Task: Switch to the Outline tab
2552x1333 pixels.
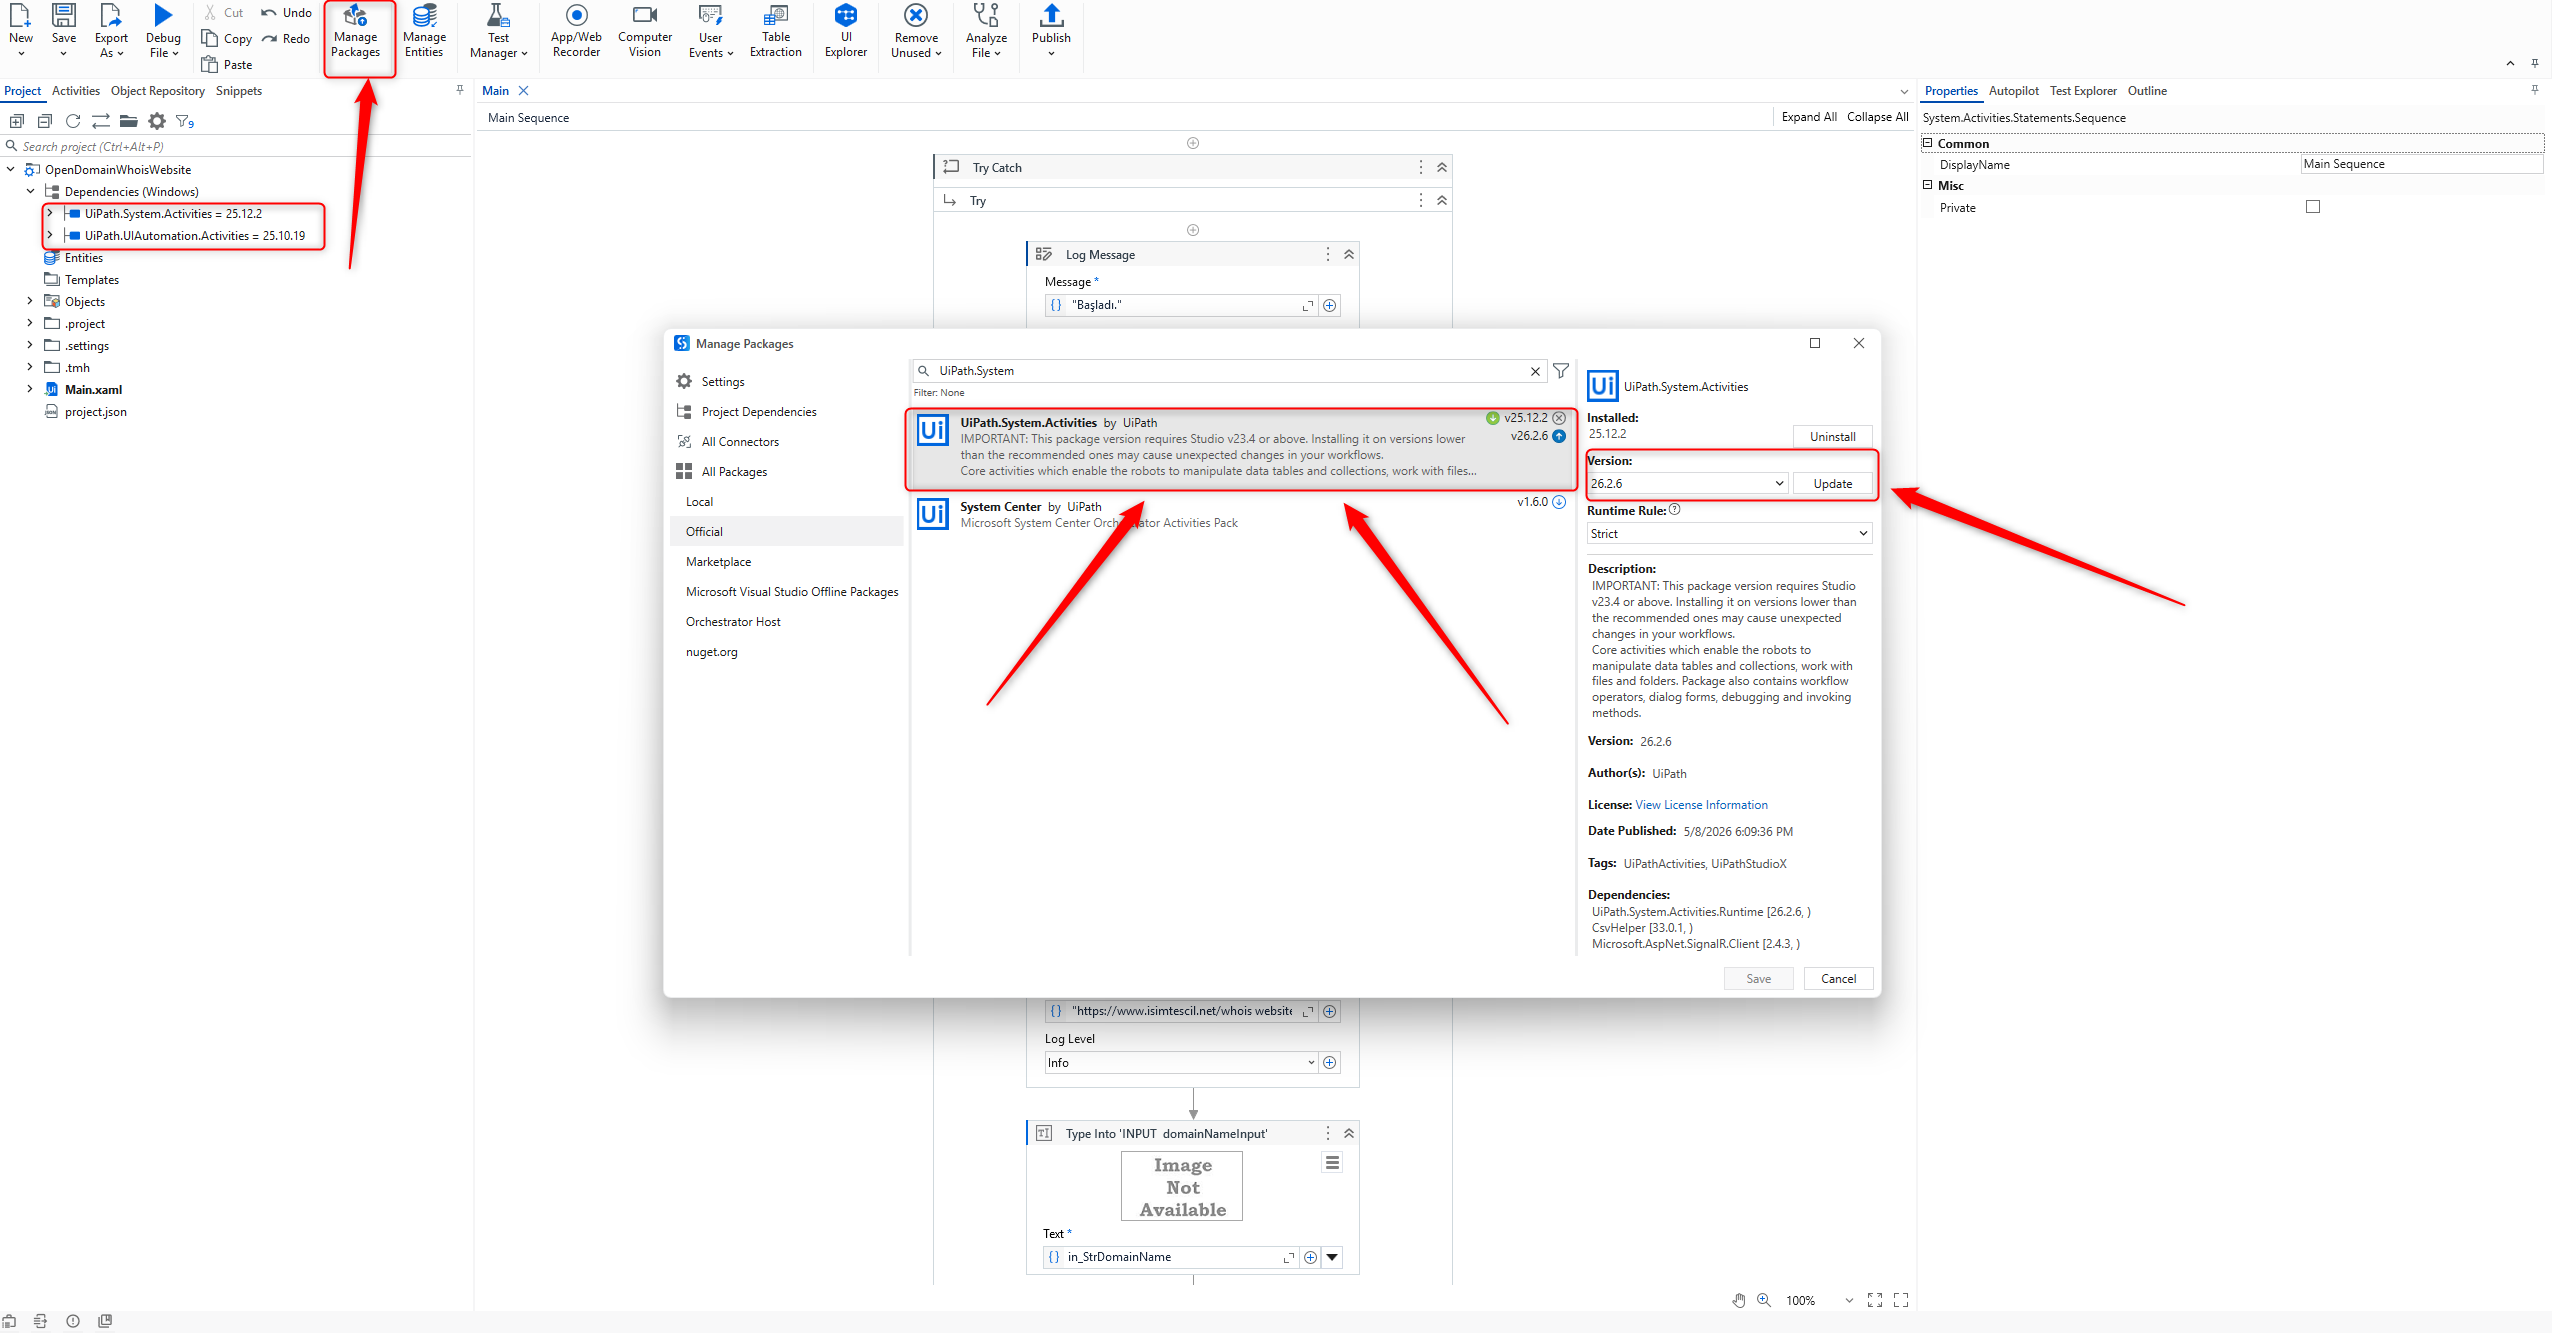Action: 2147,91
